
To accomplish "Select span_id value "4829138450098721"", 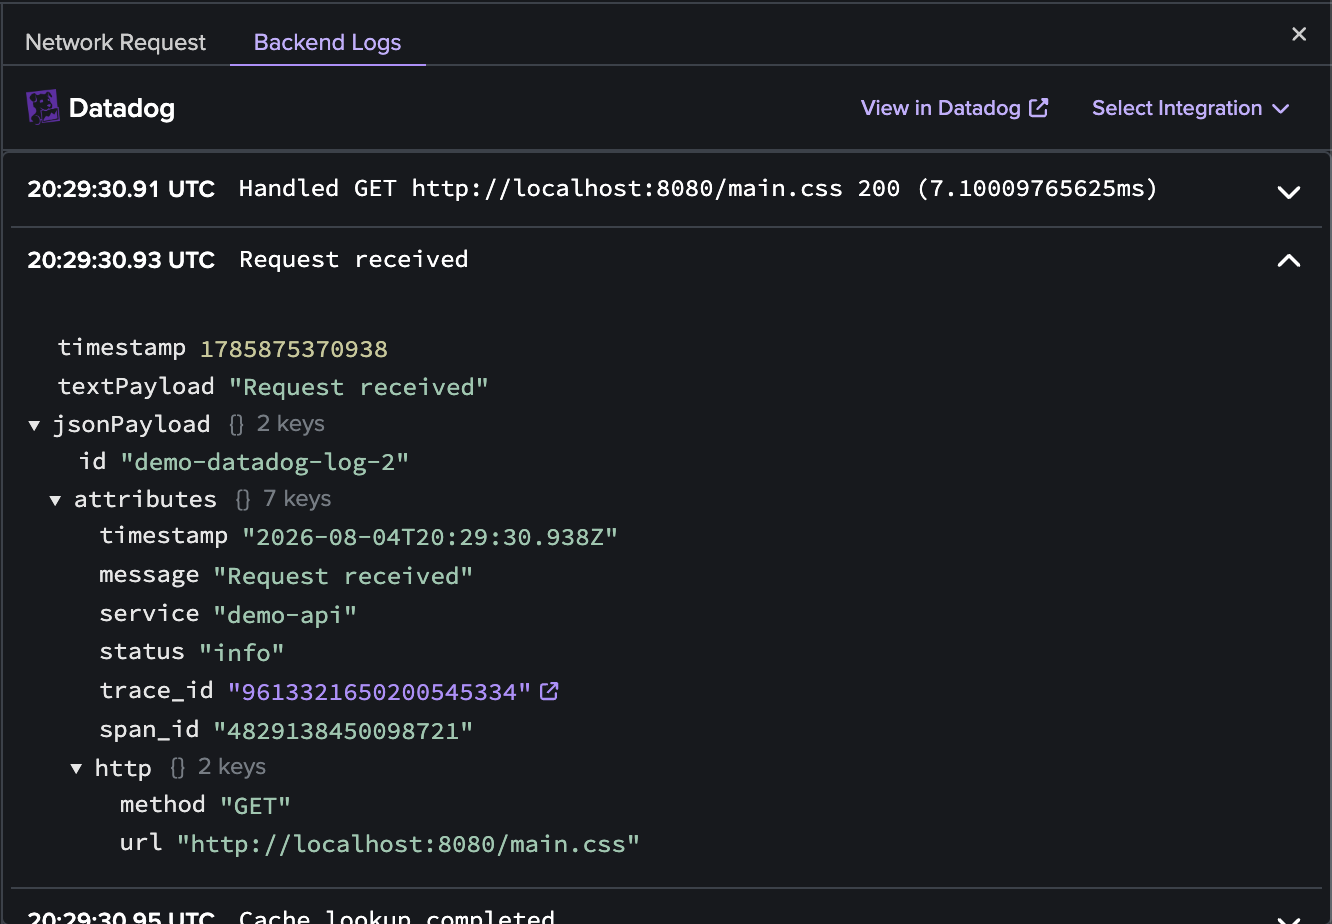I will click(x=343, y=731).
